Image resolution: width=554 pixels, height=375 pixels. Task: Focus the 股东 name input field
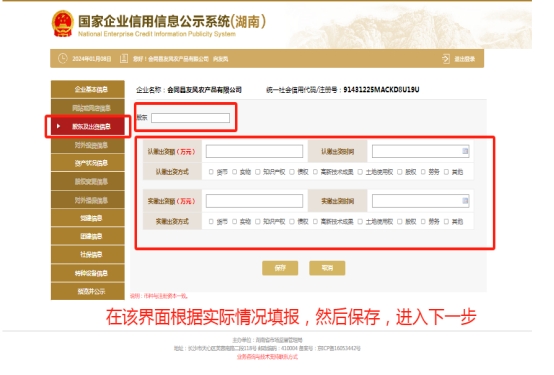click(x=190, y=118)
